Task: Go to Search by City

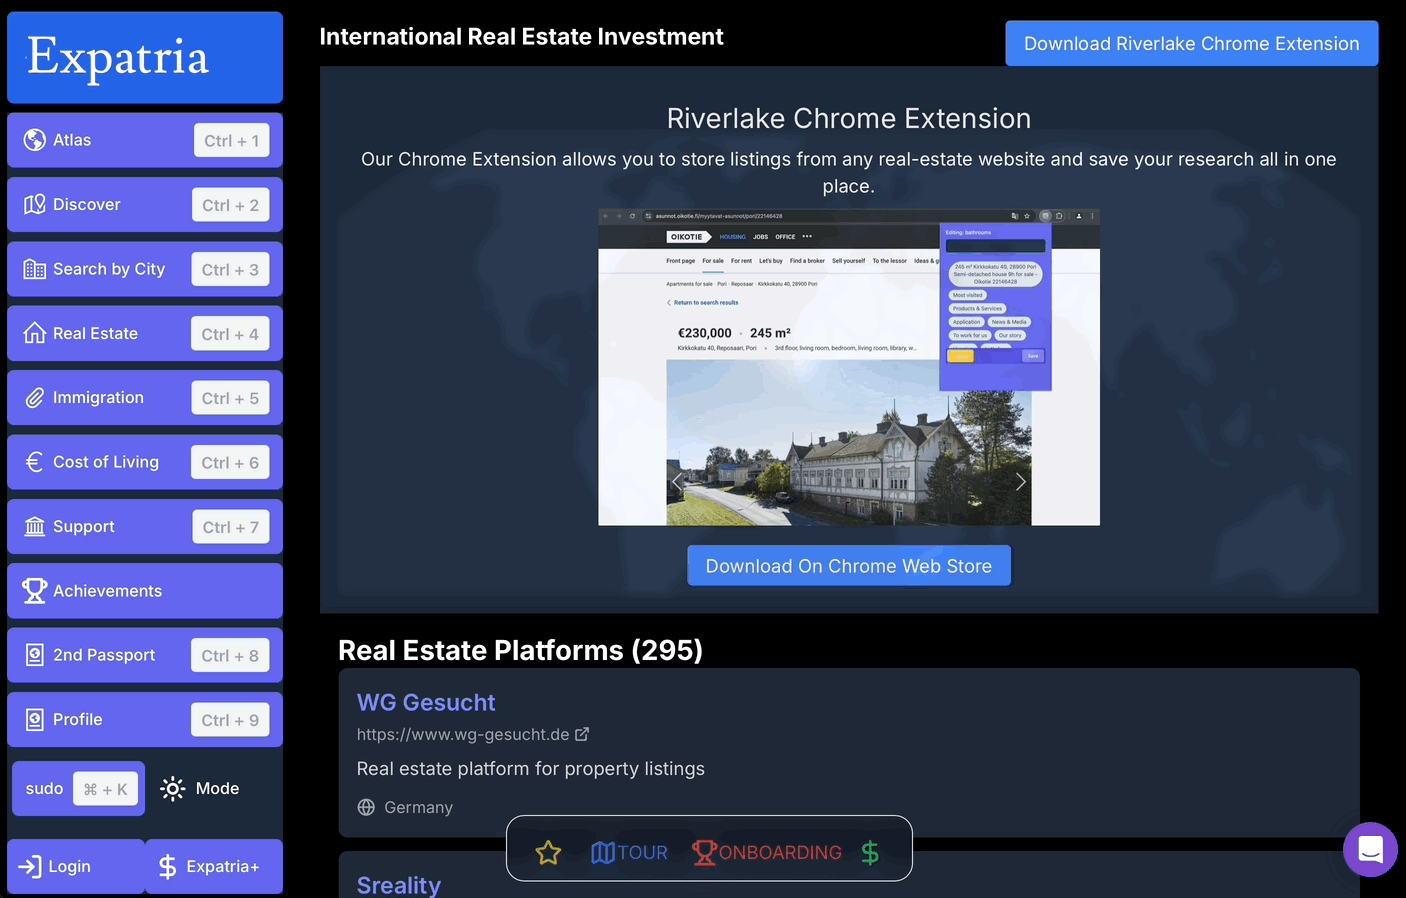Action: 145,269
